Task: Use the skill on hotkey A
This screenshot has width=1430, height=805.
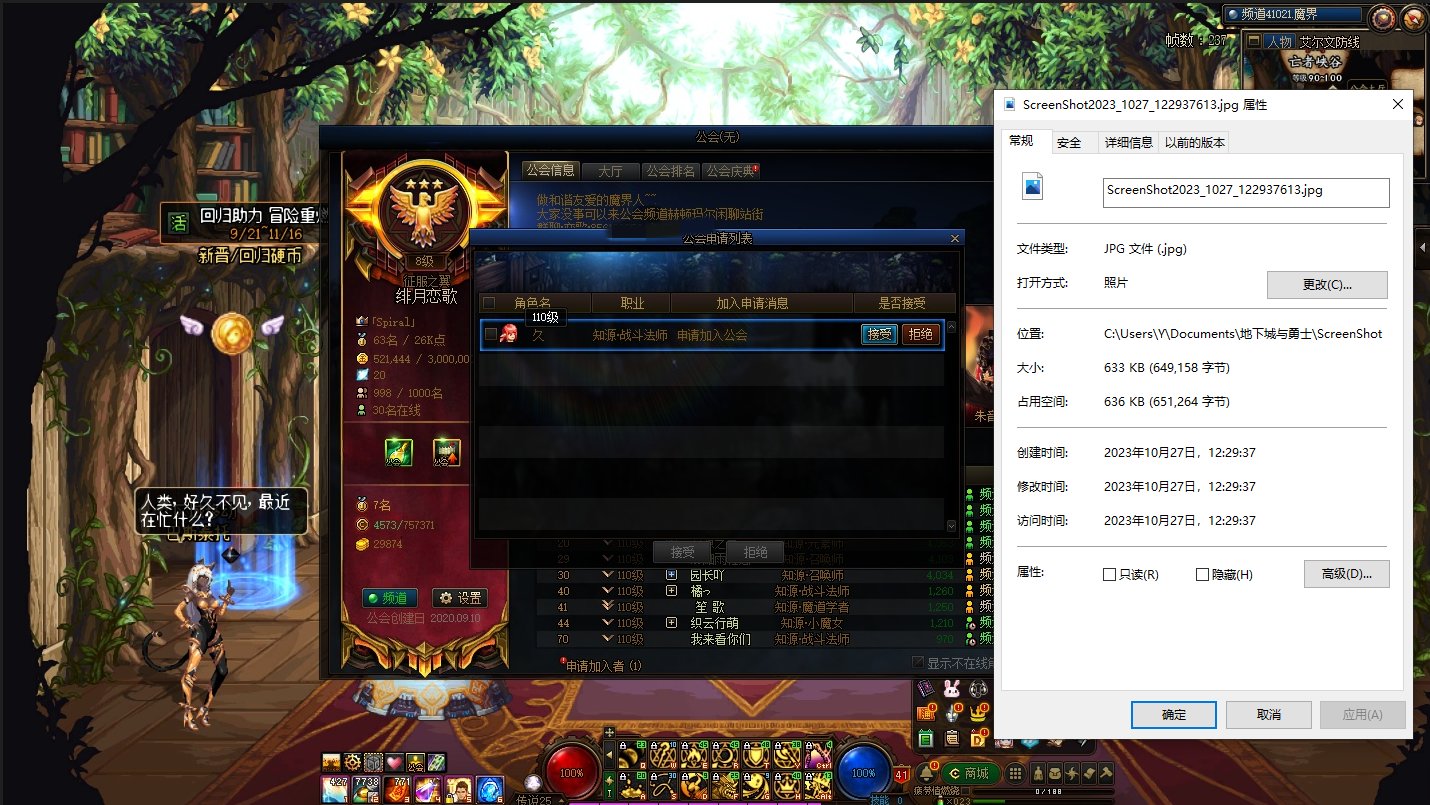Action: click(x=633, y=786)
